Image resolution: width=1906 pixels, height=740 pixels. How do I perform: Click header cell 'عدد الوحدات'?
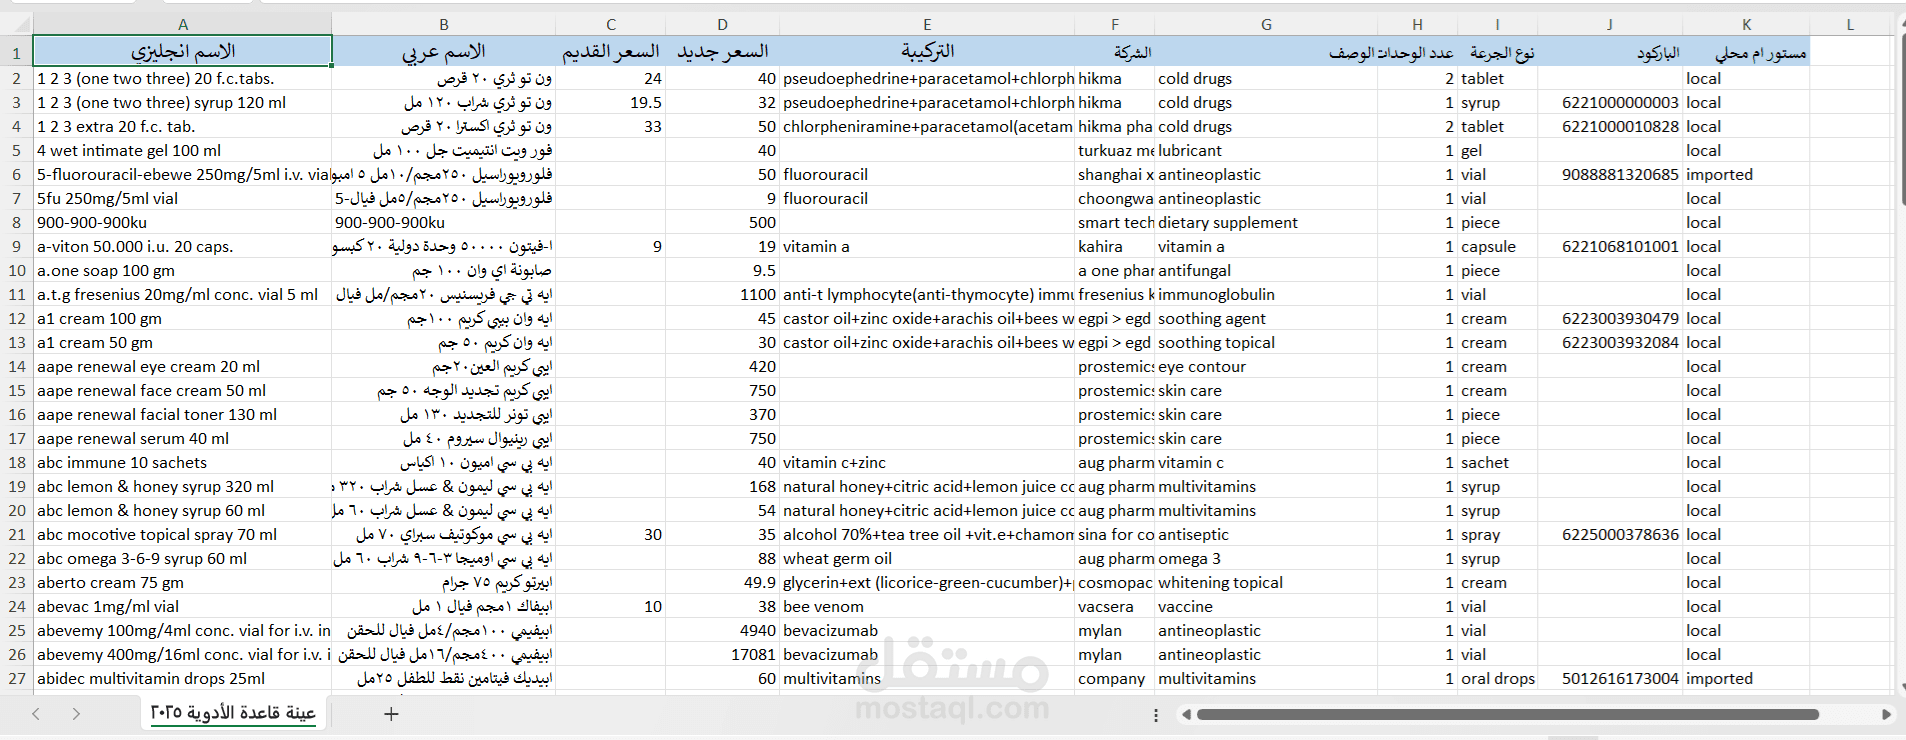tap(1417, 52)
